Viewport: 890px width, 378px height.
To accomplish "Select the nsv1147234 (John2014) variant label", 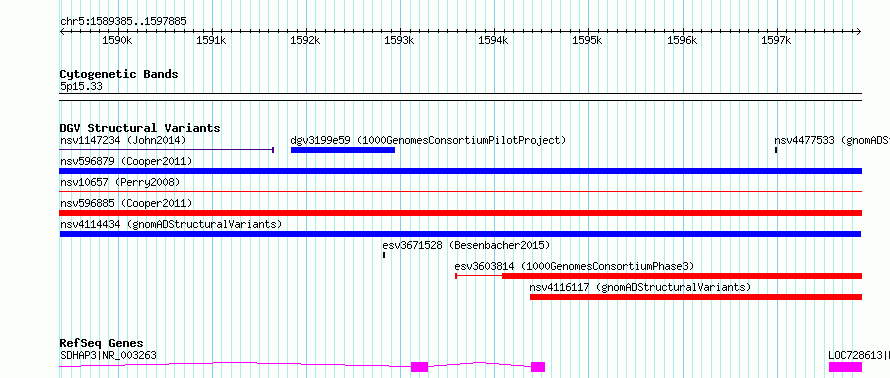I will (x=123, y=140).
